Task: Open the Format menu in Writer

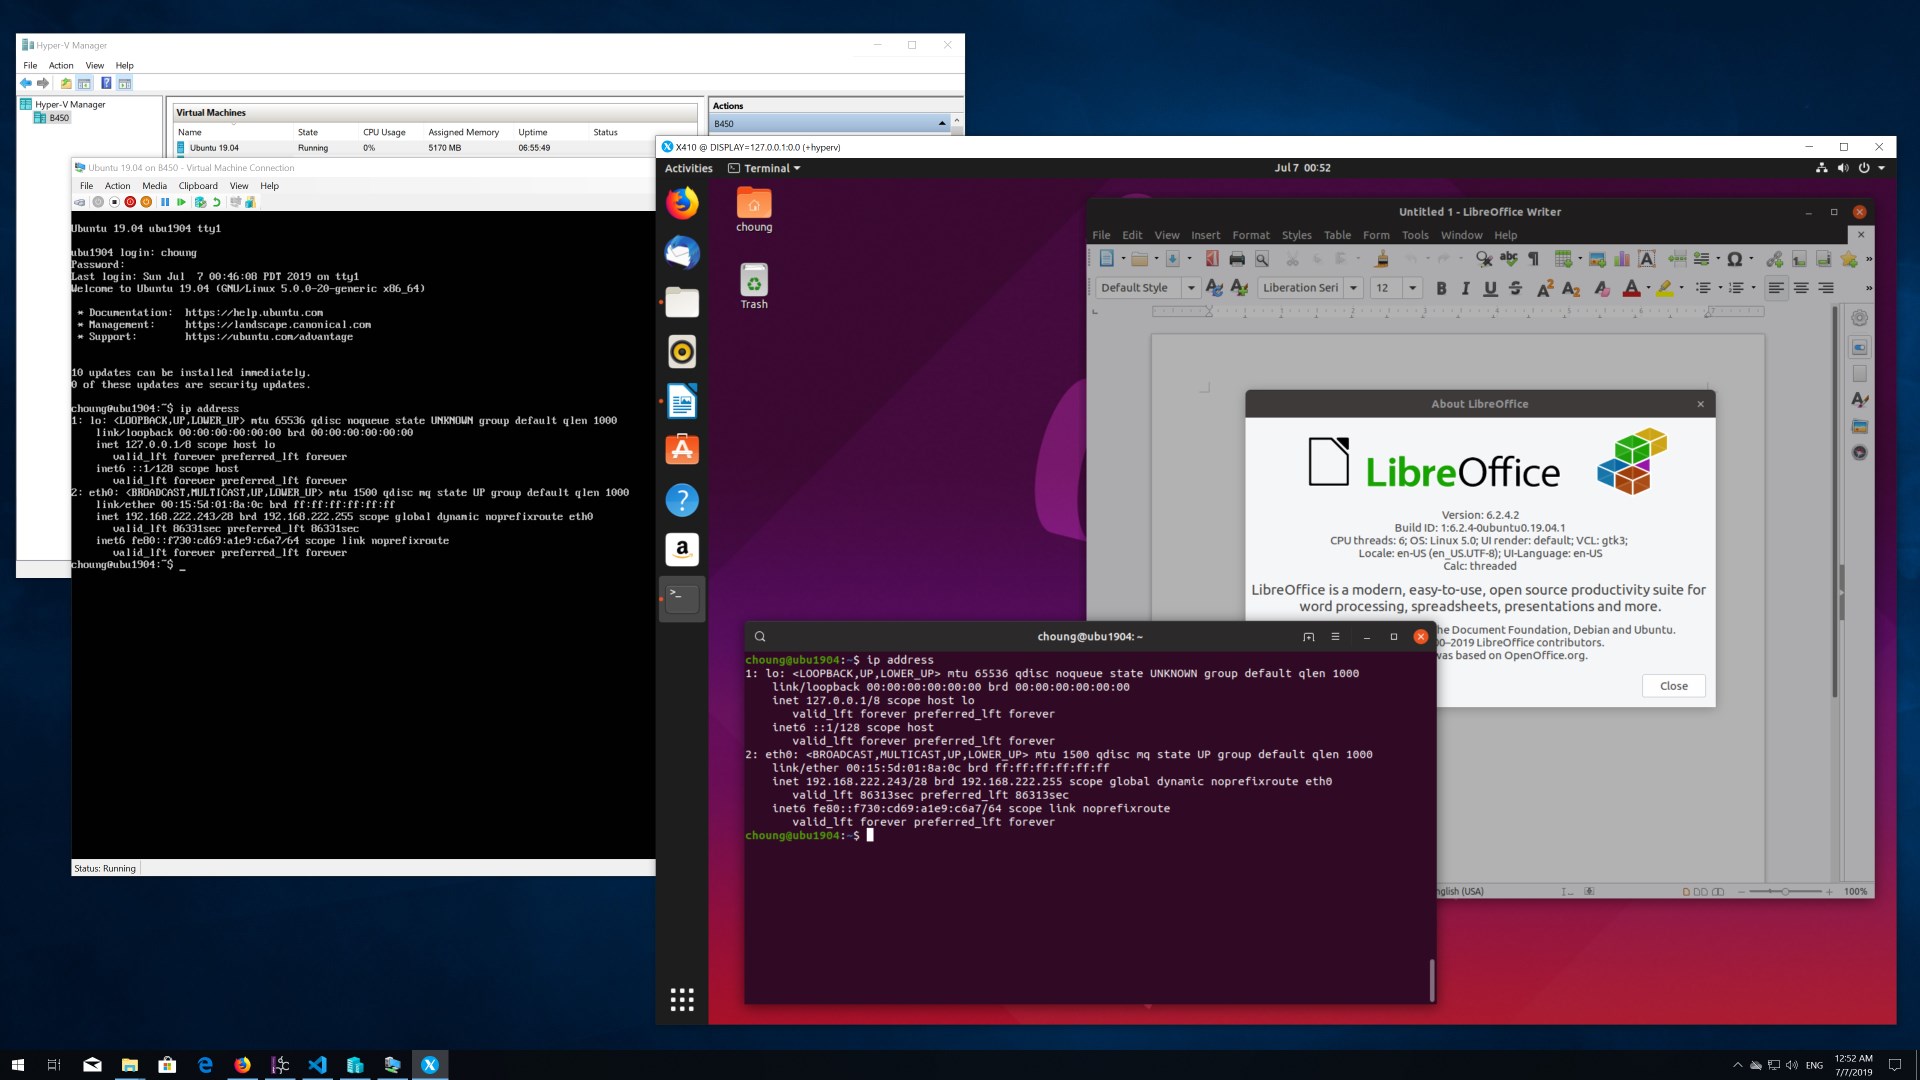Action: tap(1250, 235)
